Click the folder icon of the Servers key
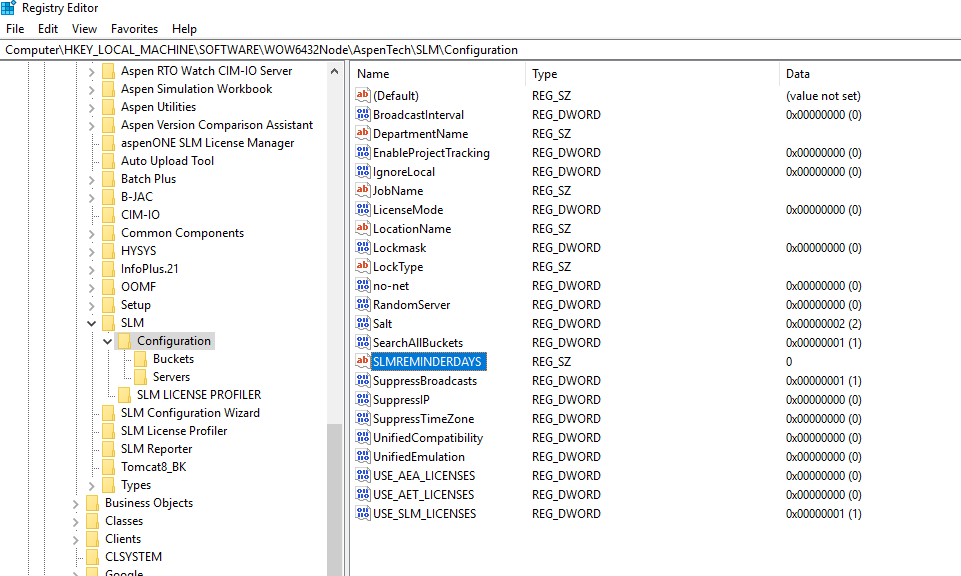Viewport: 961px width, 576px height. coord(140,376)
